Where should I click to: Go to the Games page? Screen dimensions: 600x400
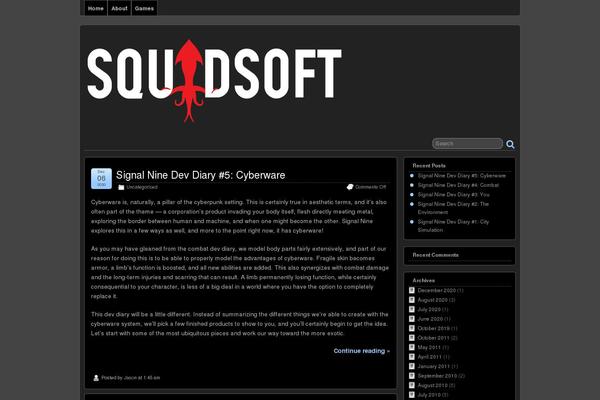[144, 8]
